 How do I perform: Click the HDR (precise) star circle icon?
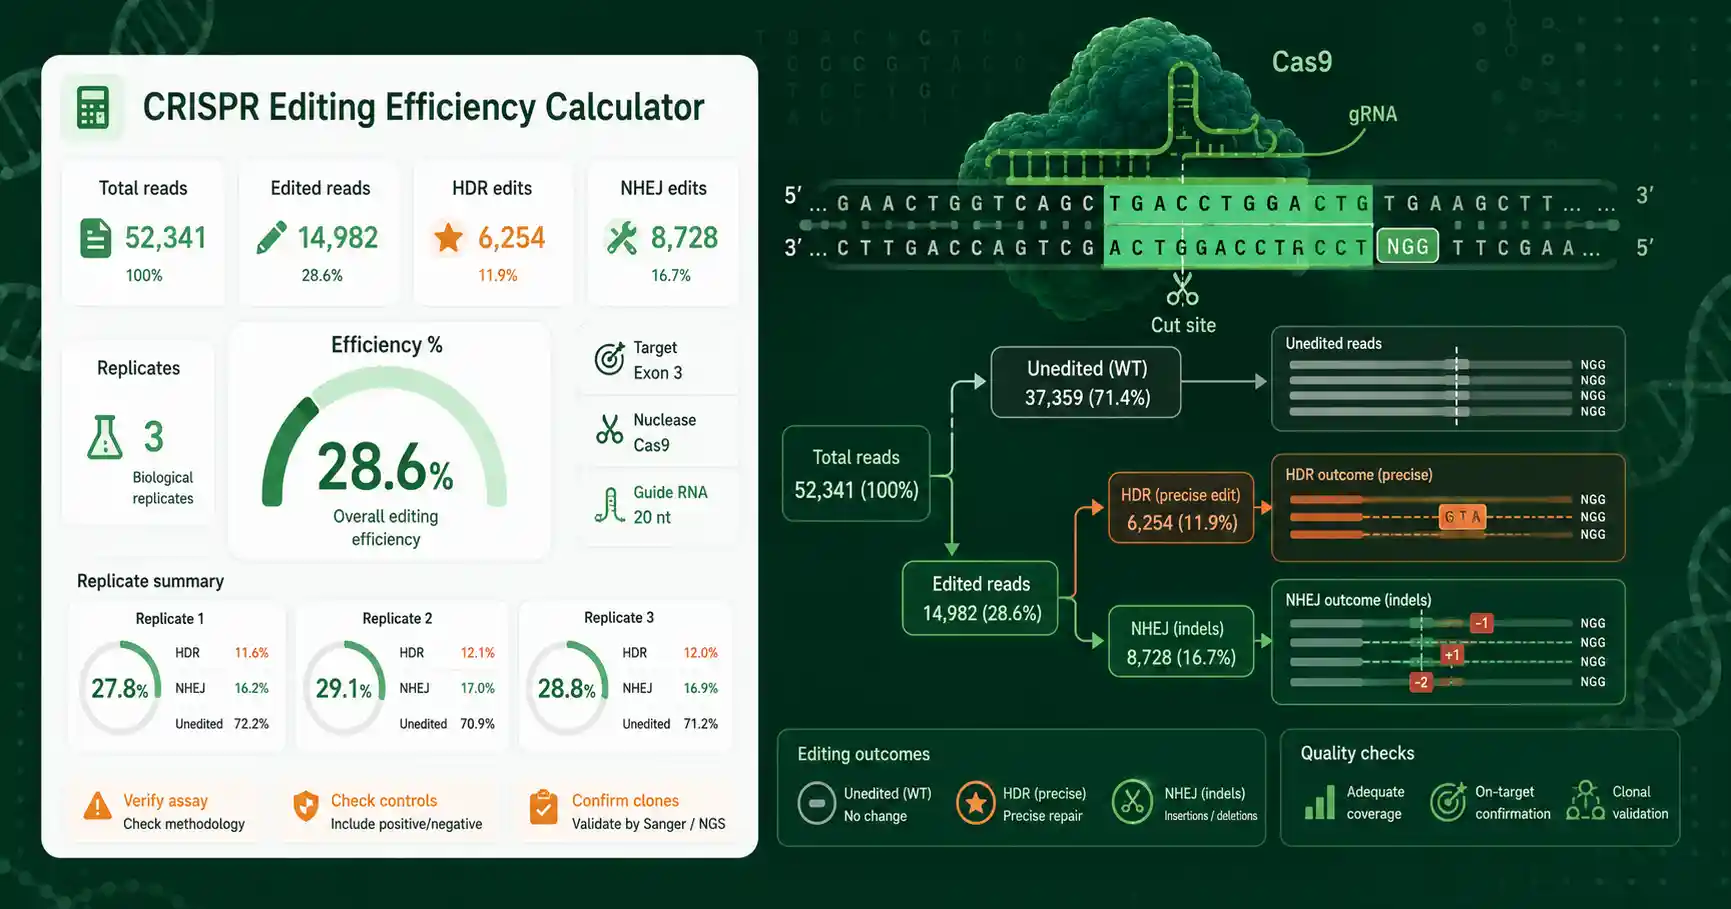(x=975, y=803)
